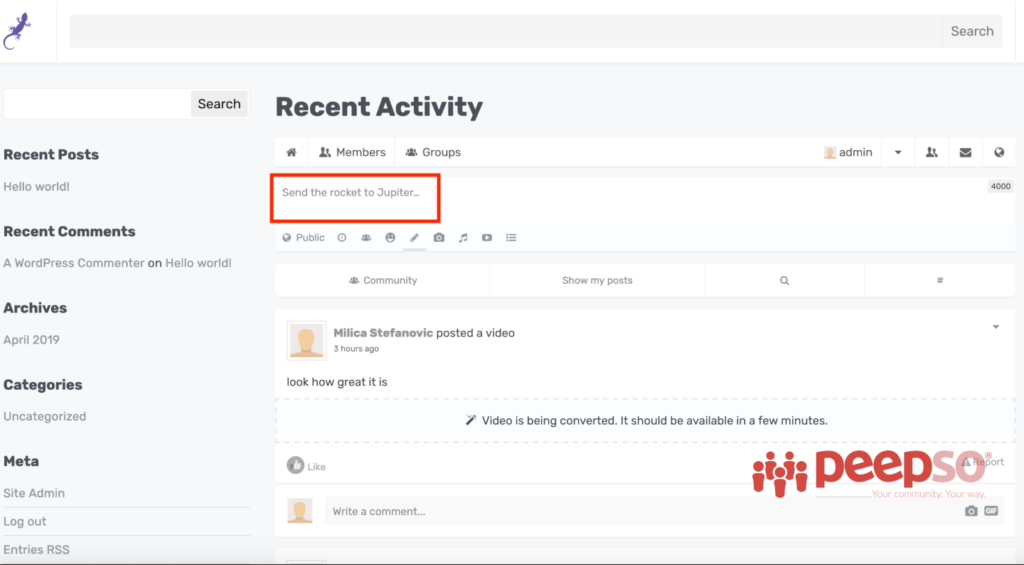Click the home icon in the PeepSo navbar

[x=291, y=153]
